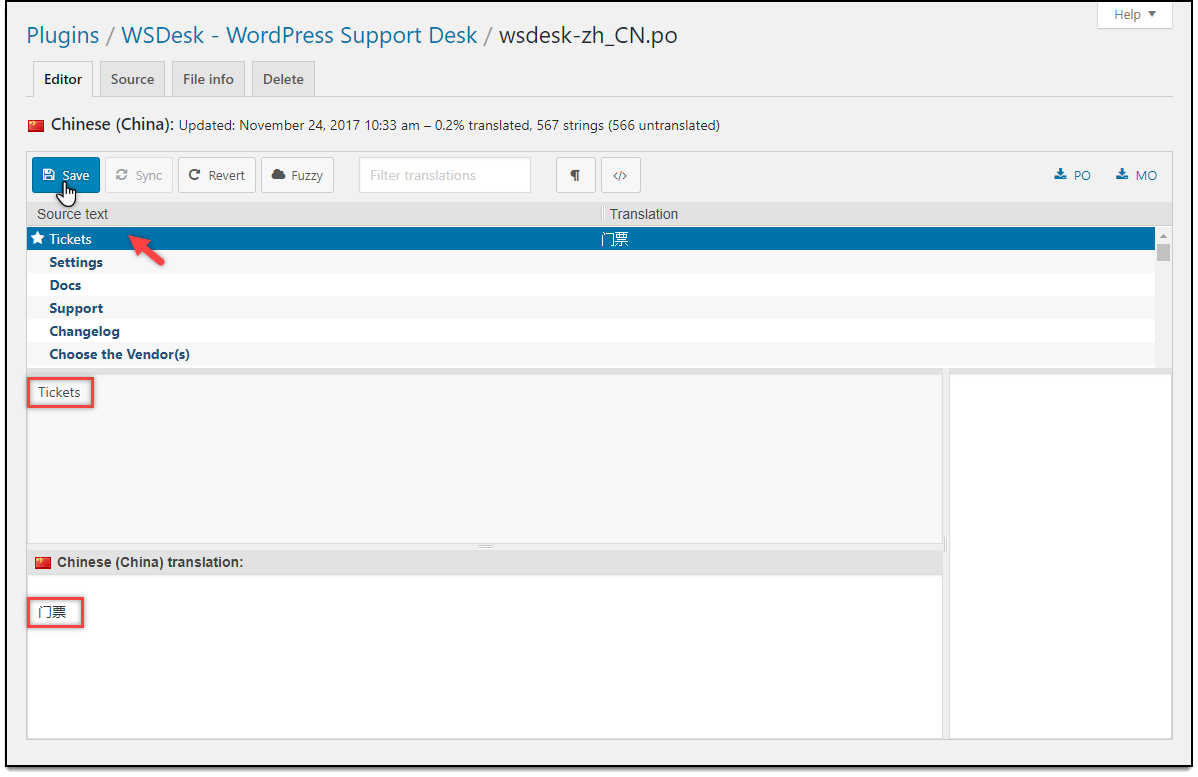Select the Support source string row
The height and width of the screenshot is (777, 1198).
pyautogui.click(x=591, y=308)
